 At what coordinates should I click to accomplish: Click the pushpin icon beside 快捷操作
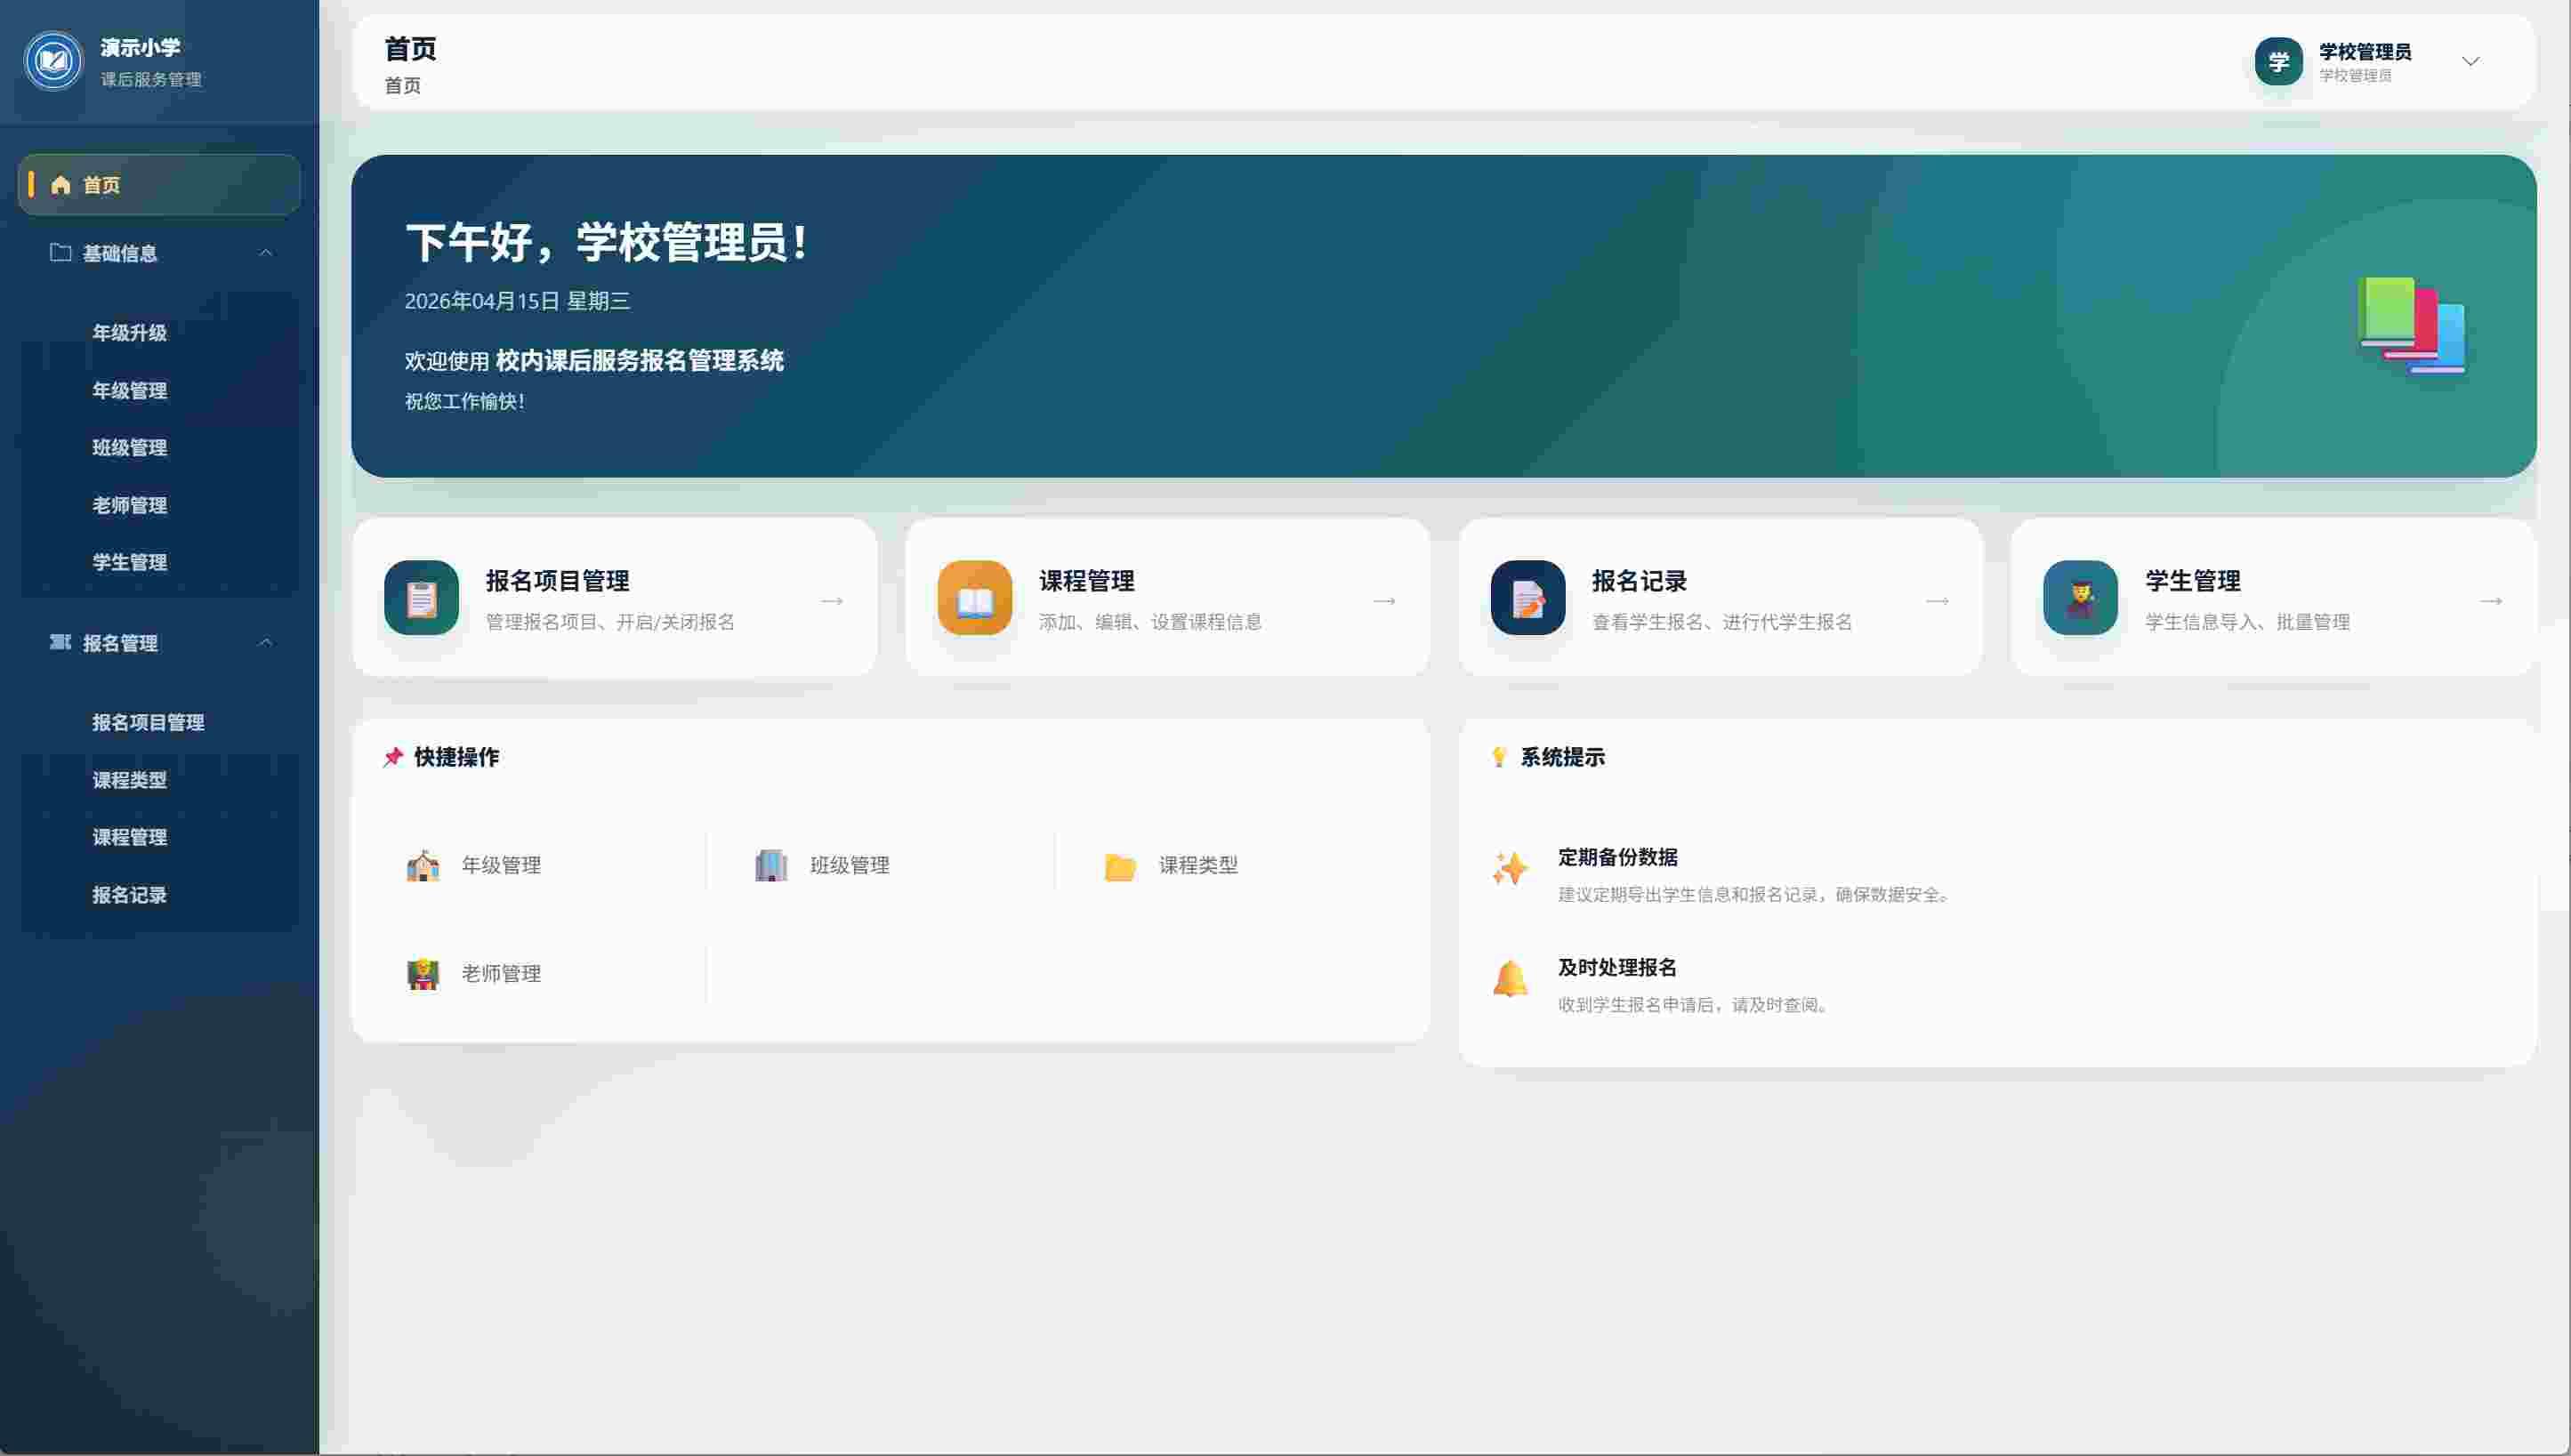393,757
